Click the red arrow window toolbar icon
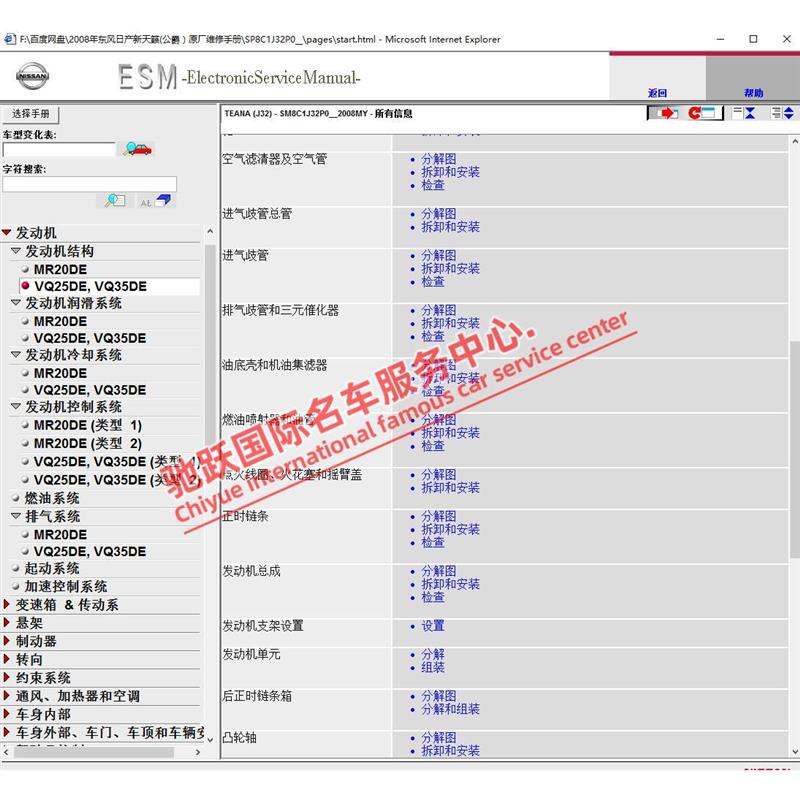The width and height of the screenshot is (800, 800). pyautogui.click(x=666, y=113)
